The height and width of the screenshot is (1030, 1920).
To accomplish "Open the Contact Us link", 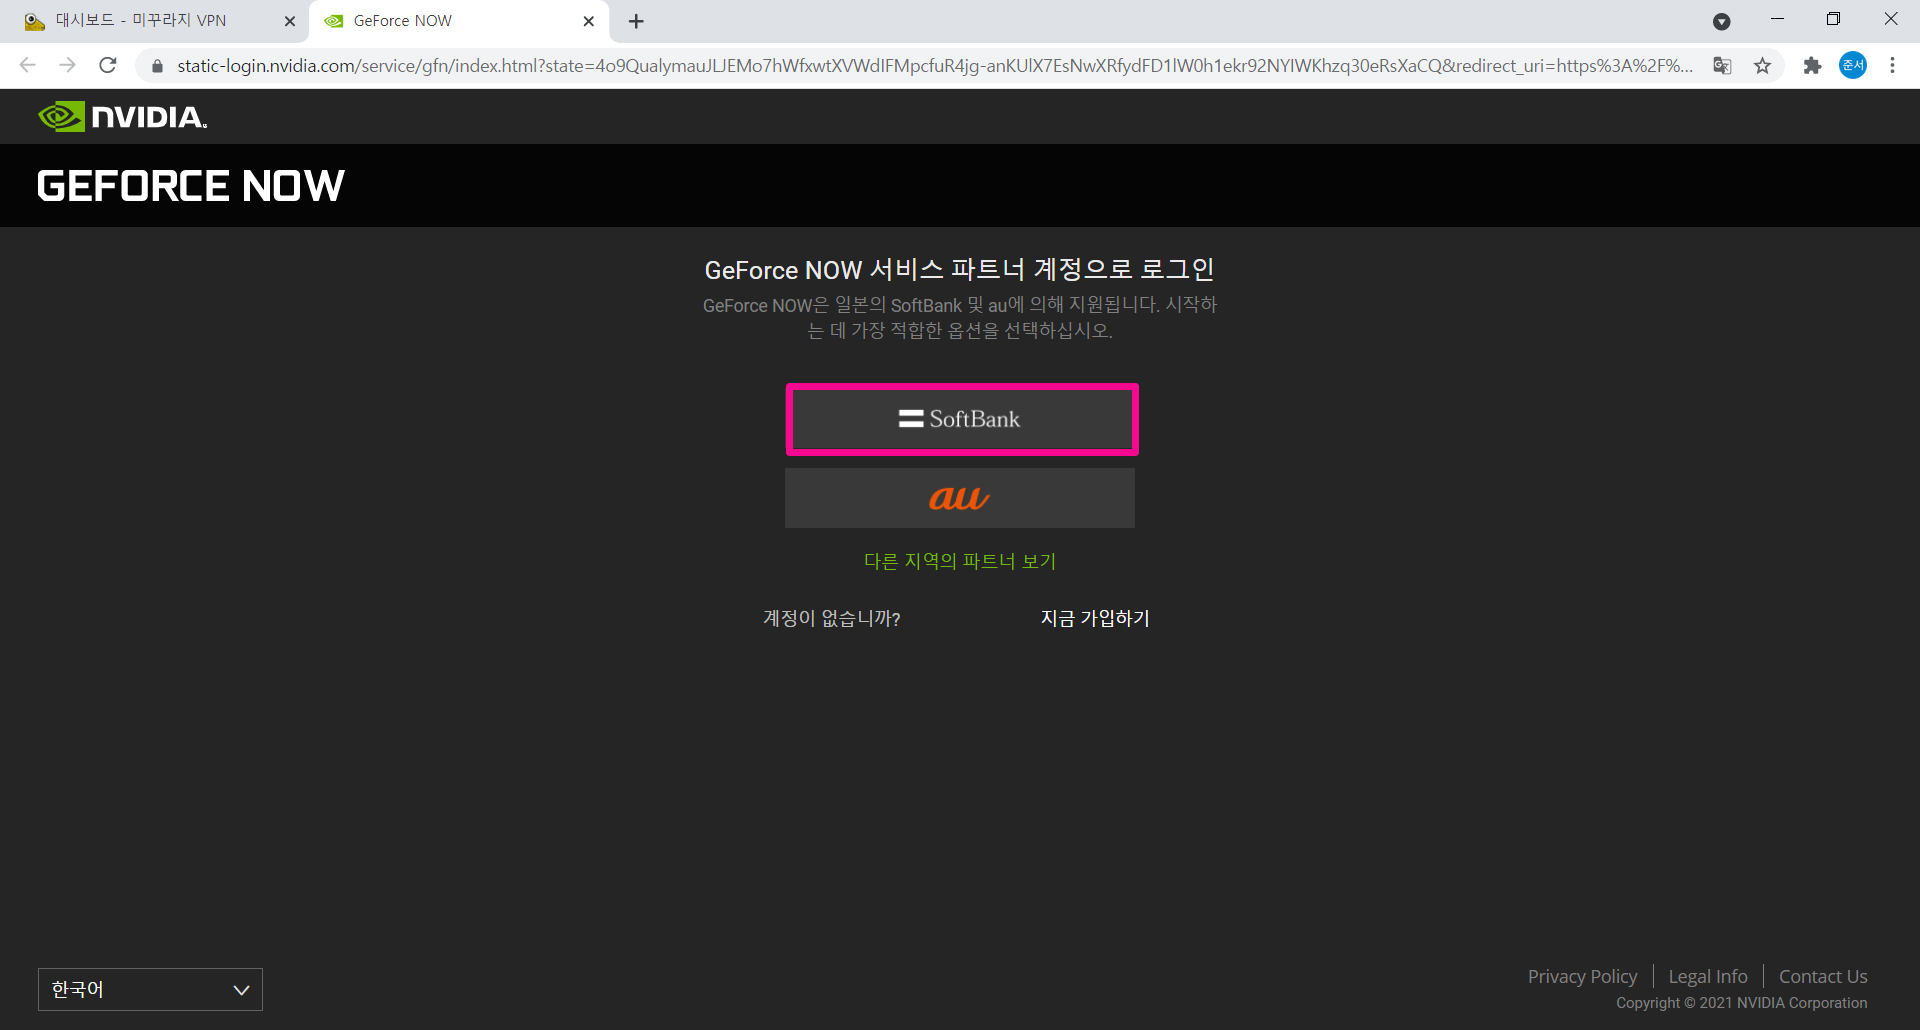I will pos(1823,976).
